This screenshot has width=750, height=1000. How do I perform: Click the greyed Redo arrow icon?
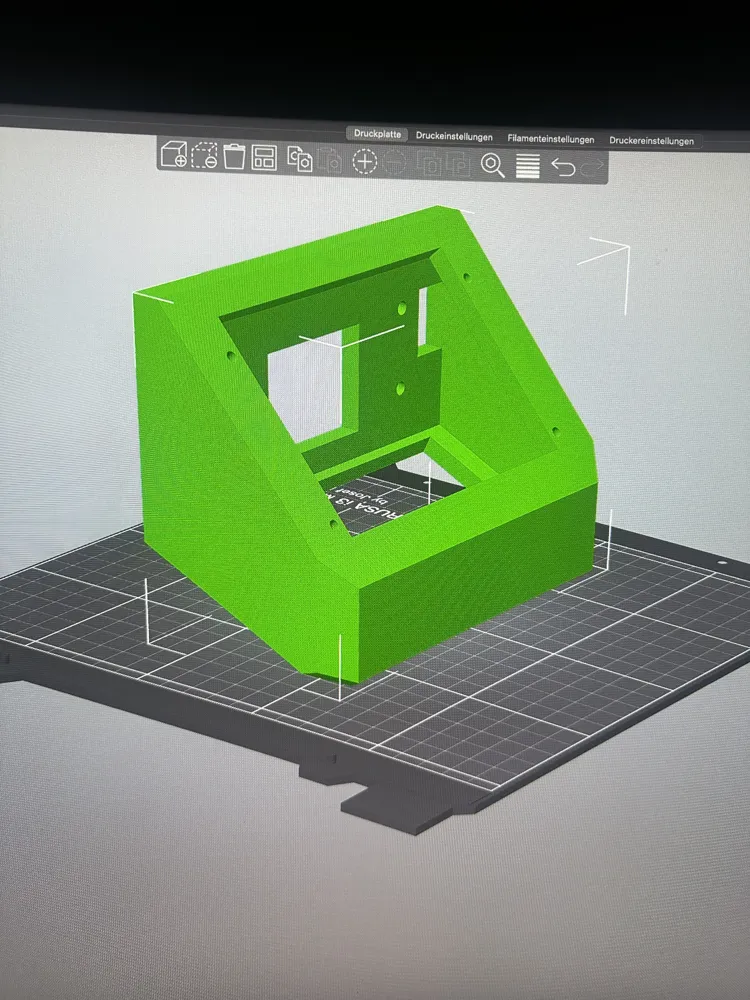(x=592, y=168)
